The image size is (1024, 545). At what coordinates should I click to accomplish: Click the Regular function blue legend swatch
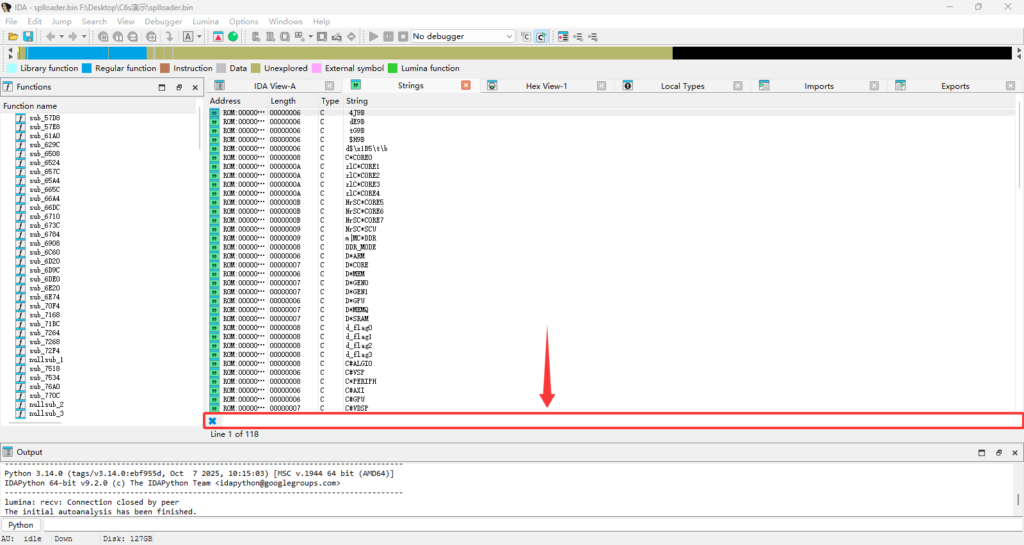tap(87, 68)
